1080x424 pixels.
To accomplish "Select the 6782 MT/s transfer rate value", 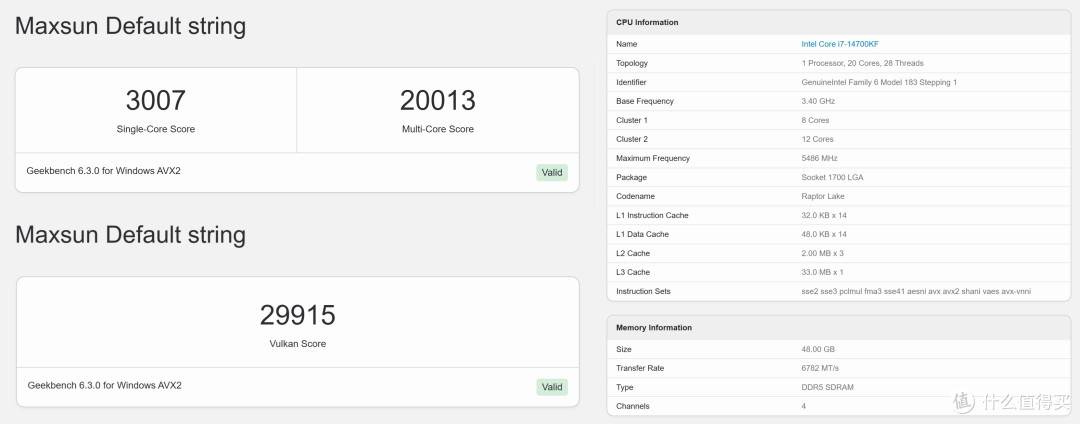I will (x=820, y=368).
